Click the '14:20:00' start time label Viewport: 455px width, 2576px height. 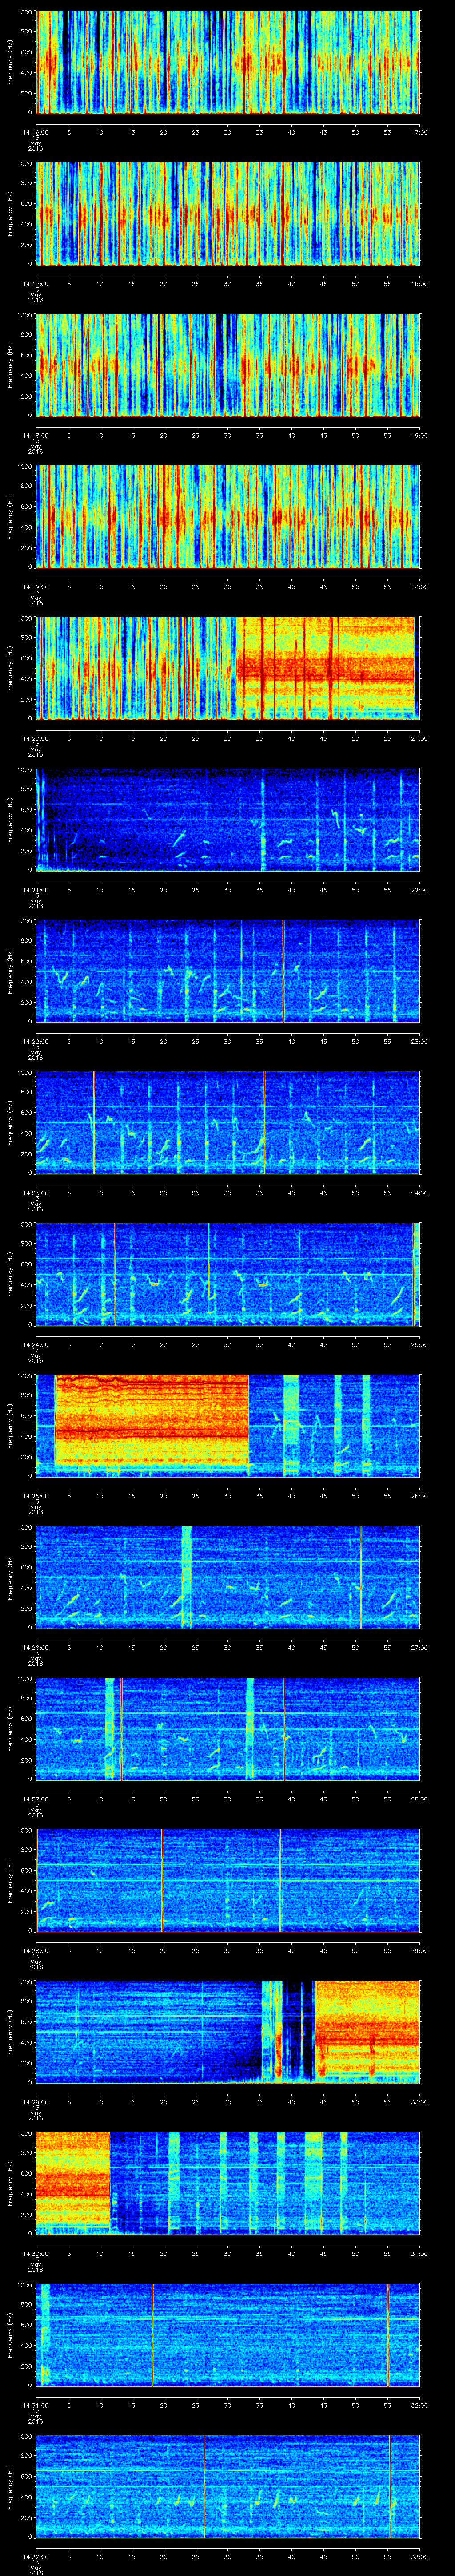point(36,738)
